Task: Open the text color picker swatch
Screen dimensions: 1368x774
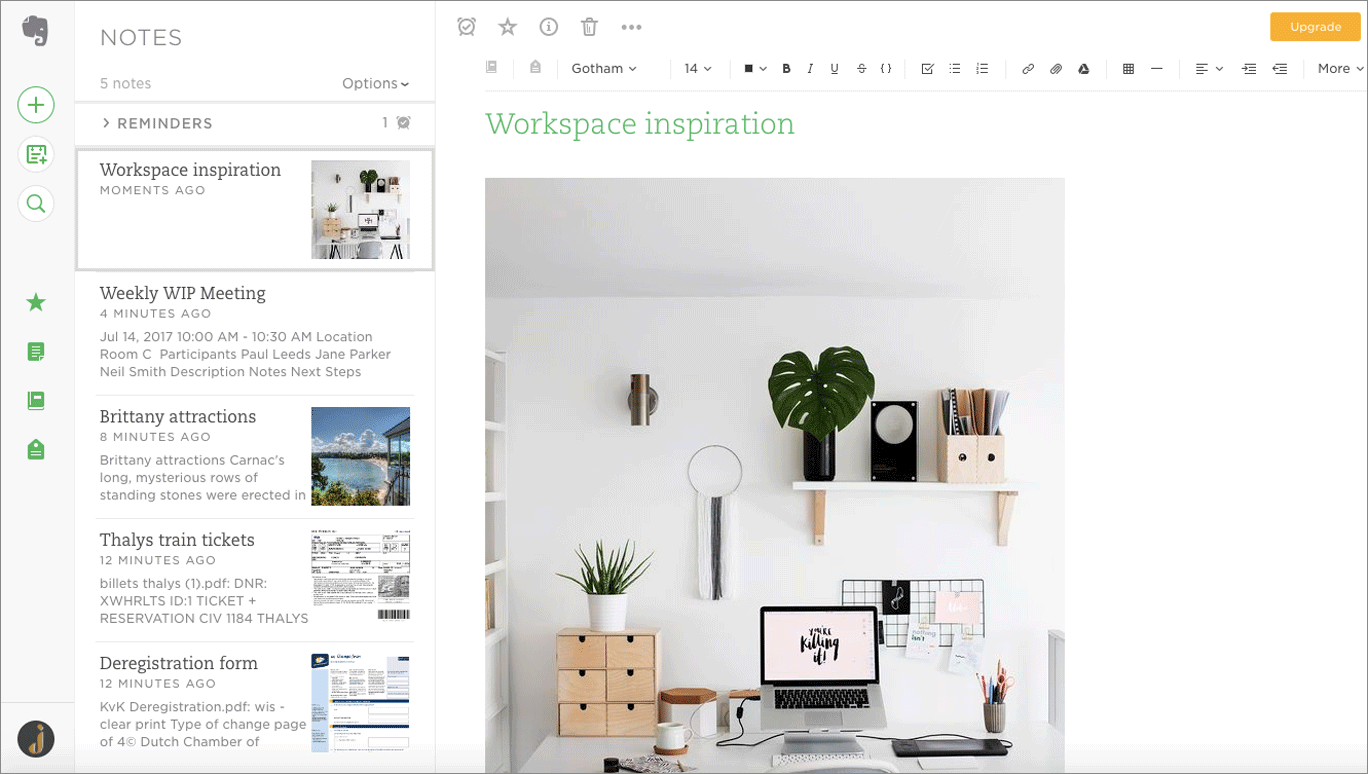Action: point(754,69)
